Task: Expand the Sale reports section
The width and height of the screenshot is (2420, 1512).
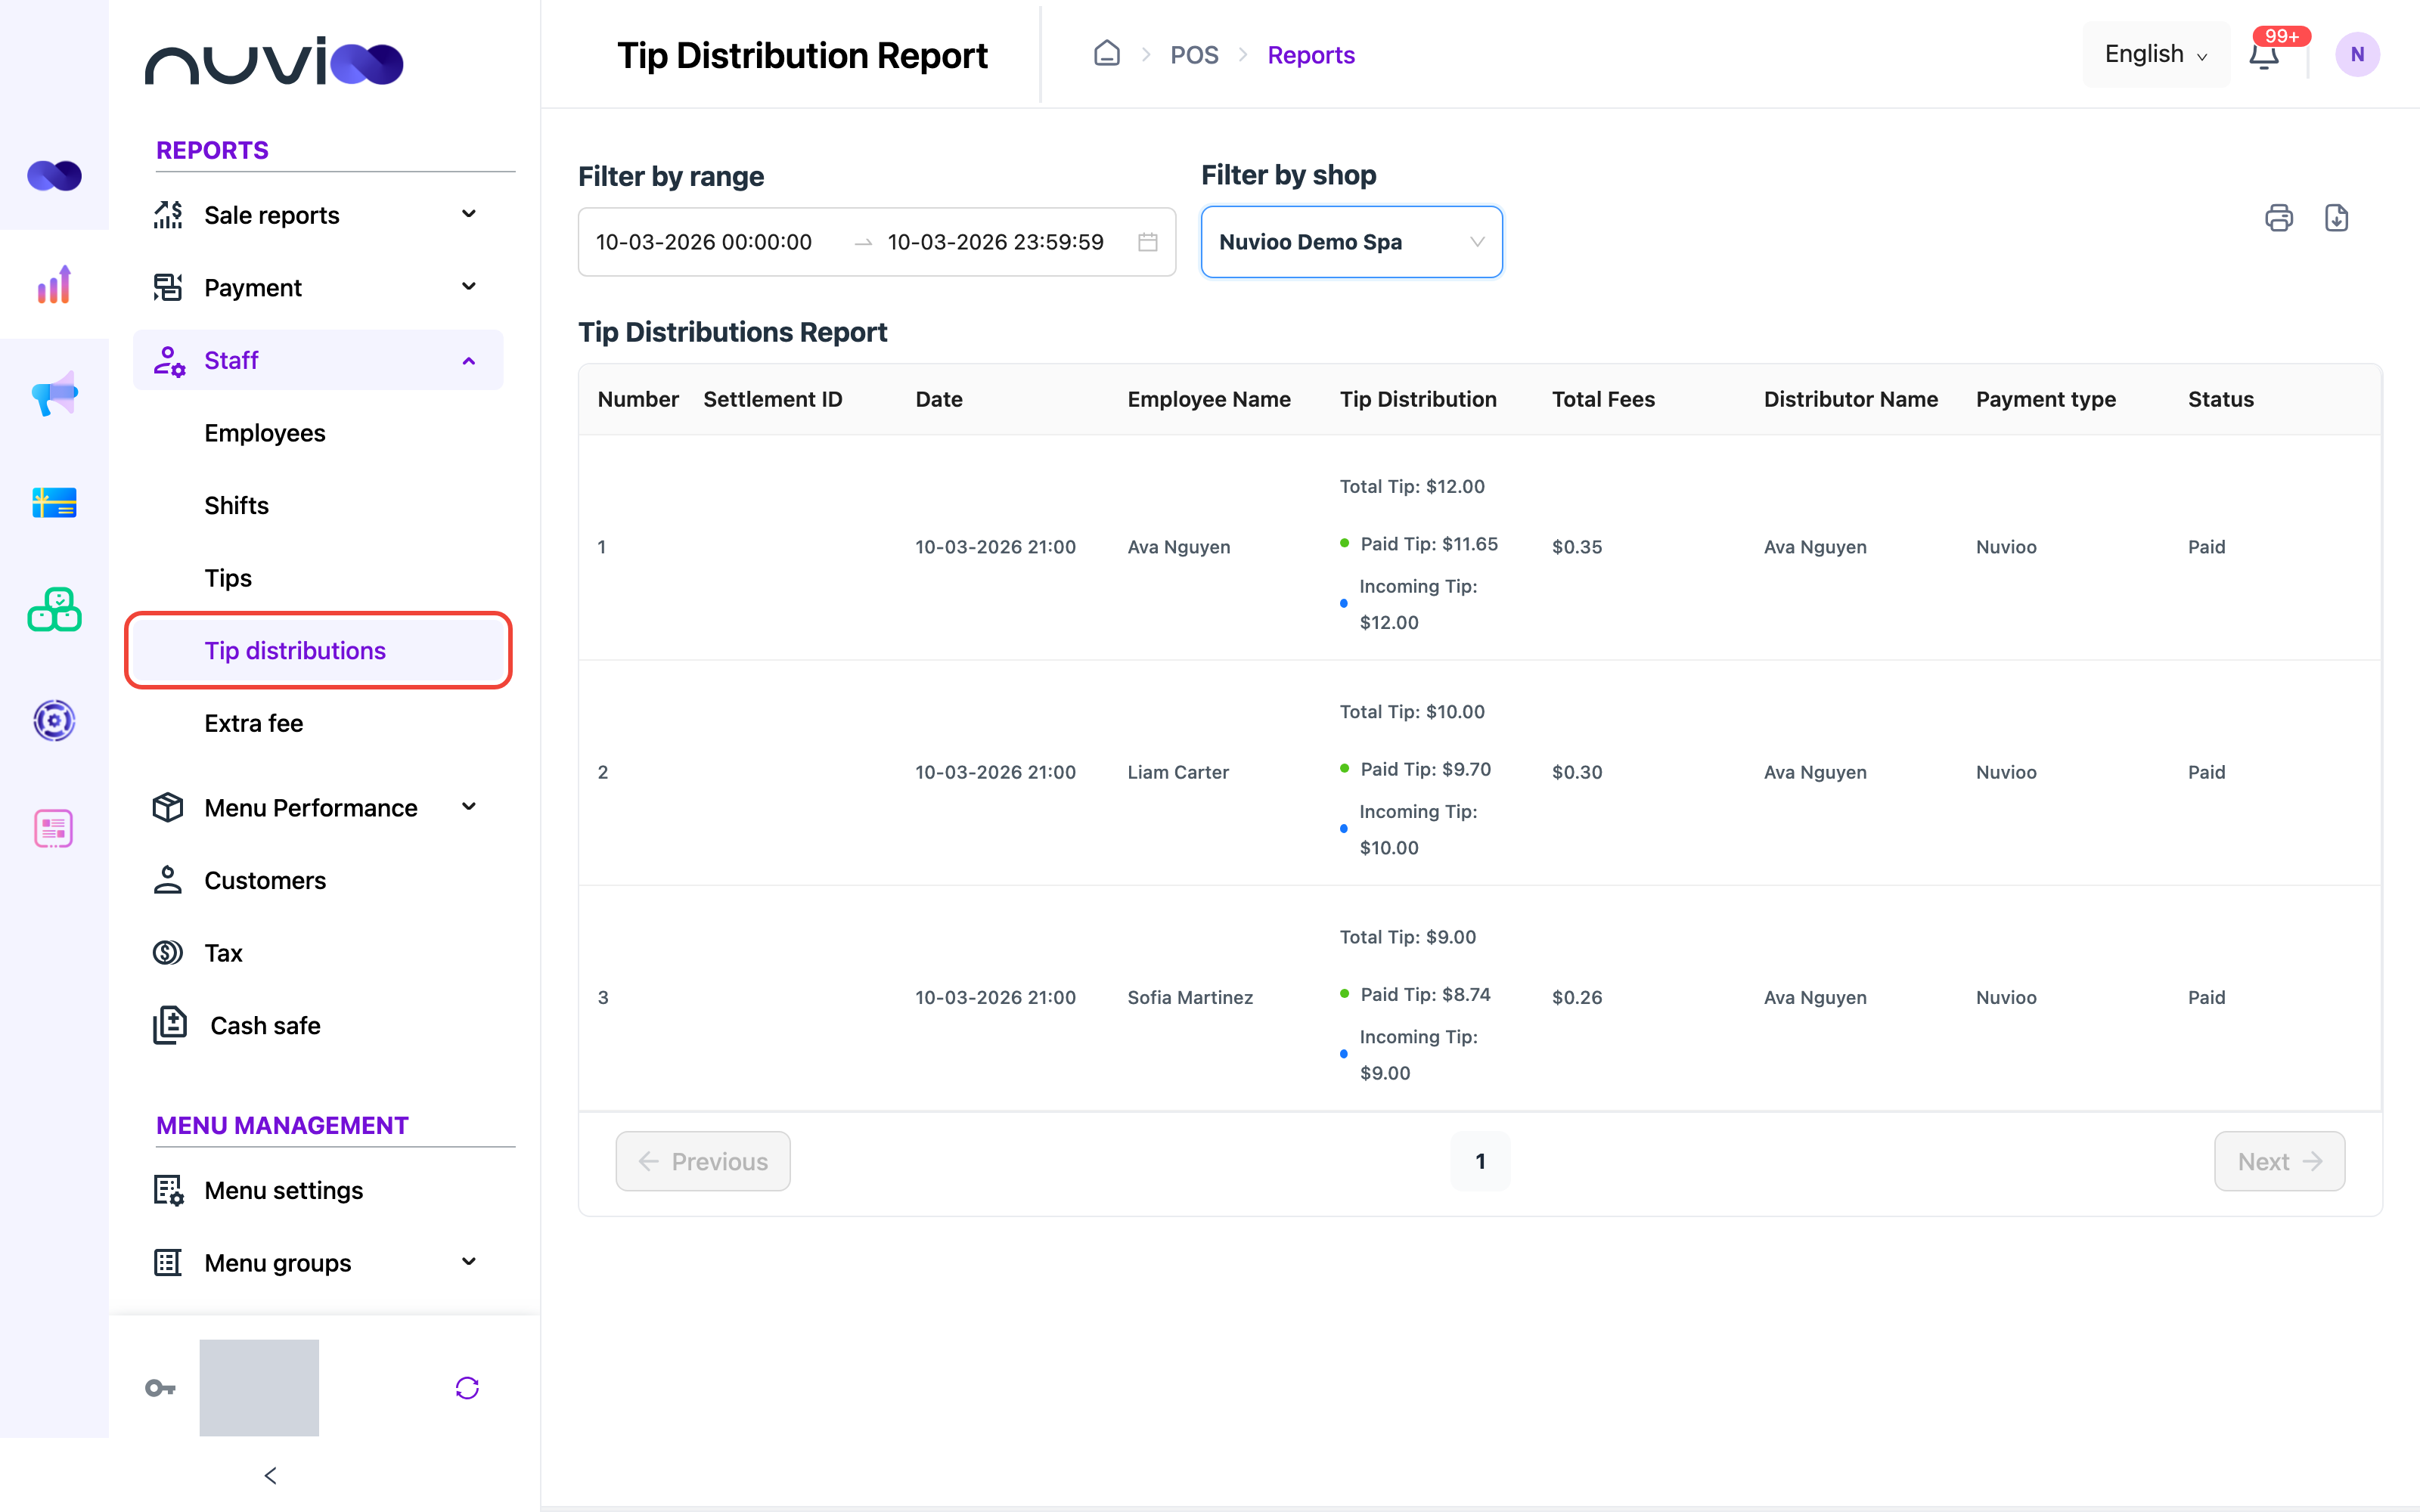Action: click(x=318, y=215)
